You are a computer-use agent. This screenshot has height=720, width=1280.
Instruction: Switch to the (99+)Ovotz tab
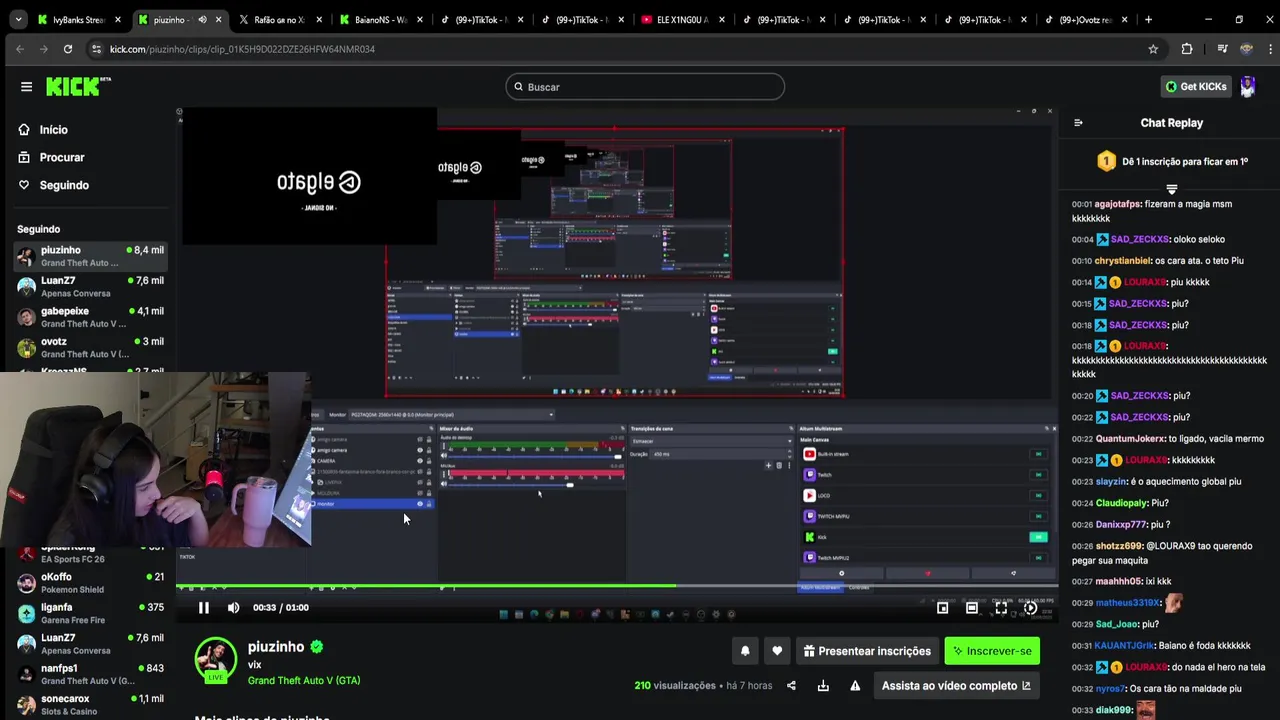[x=1085, y=19]
